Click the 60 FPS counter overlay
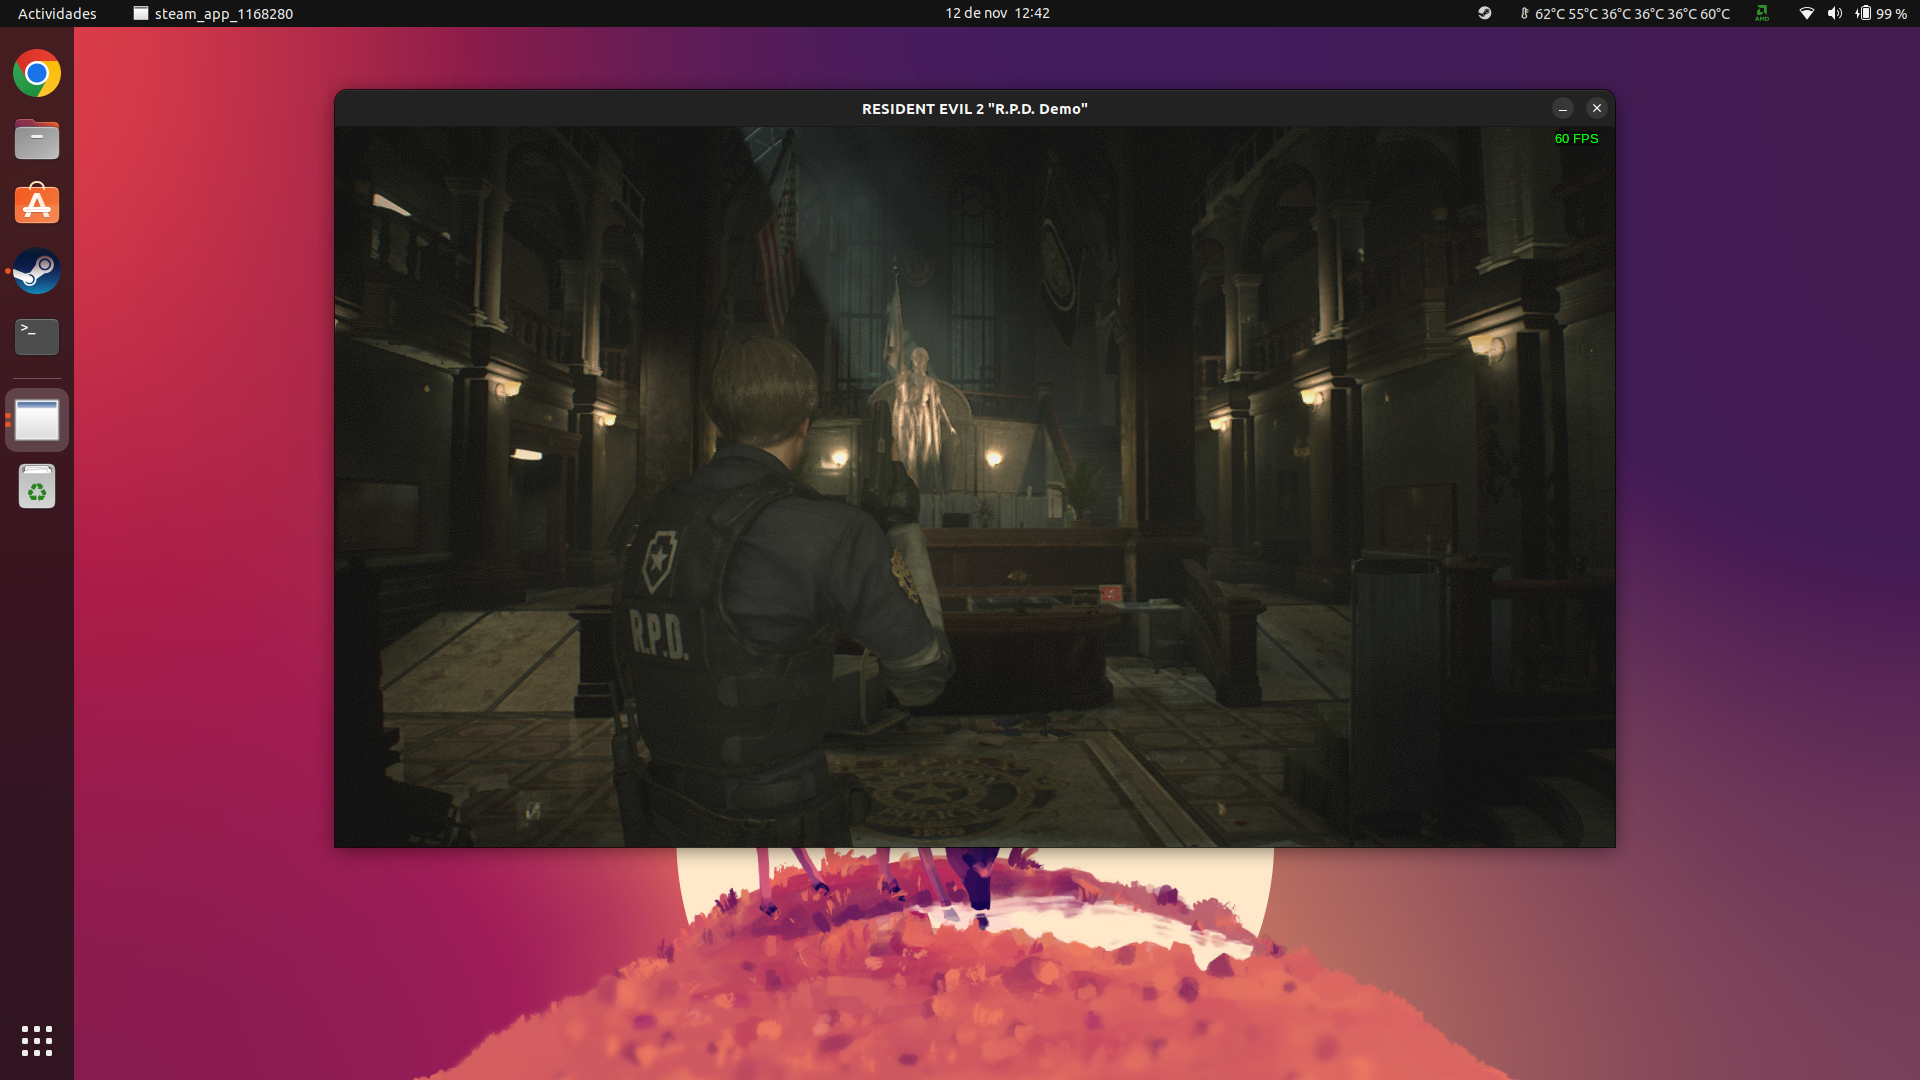 (x=1576, y=139)
